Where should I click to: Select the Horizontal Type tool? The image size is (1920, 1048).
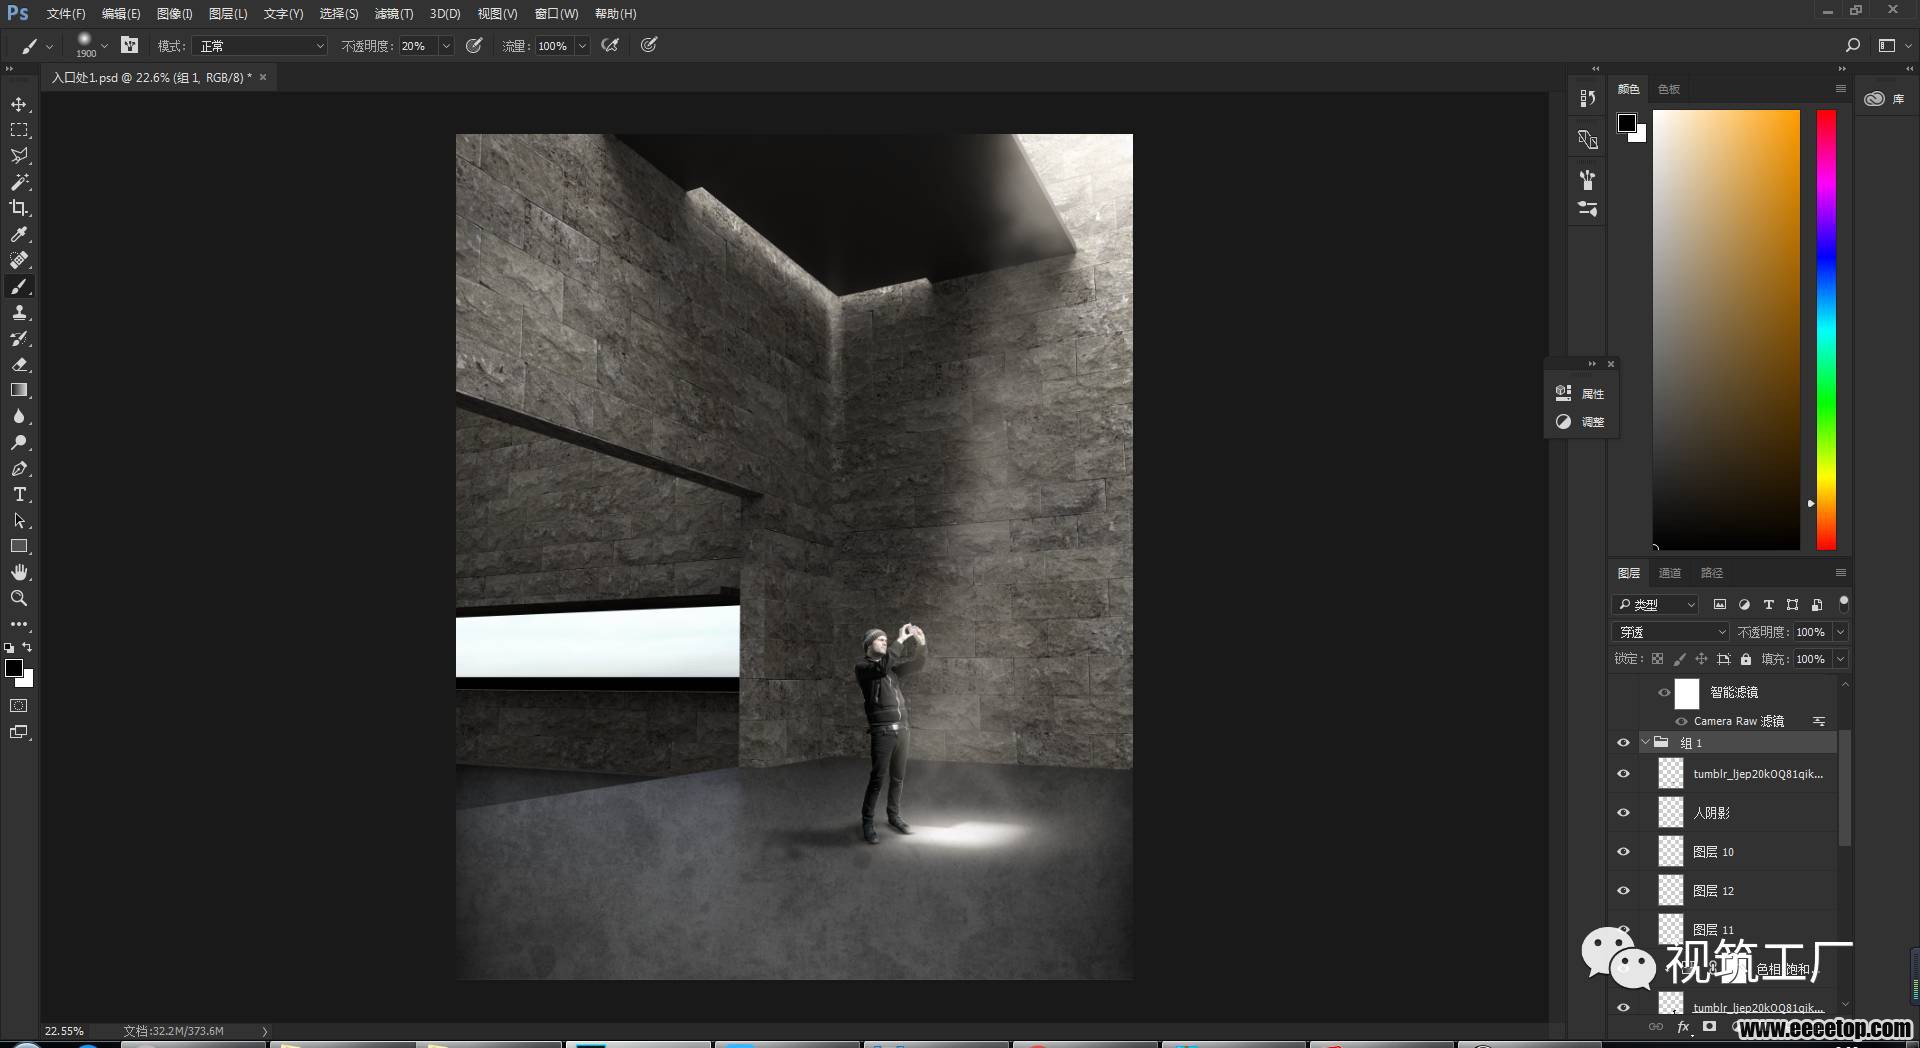(19, 495)
